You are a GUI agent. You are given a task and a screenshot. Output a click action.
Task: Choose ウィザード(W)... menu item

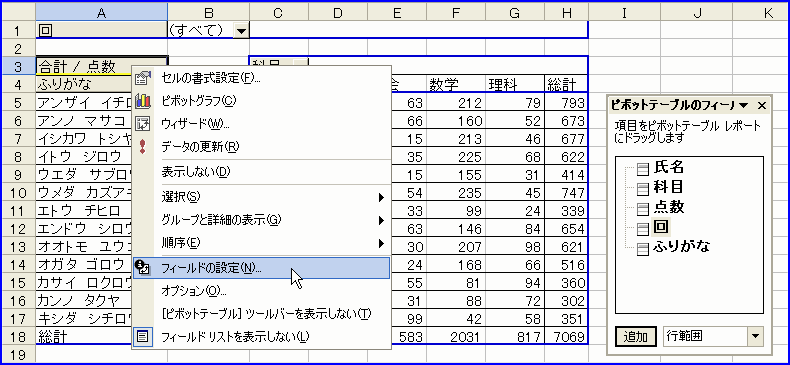coord(261,124)
